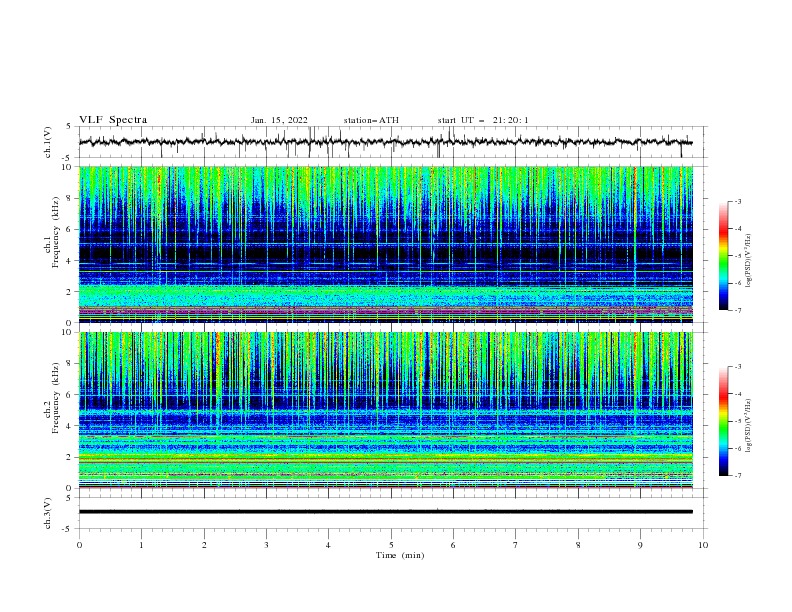Click the "1" tick on the Time axis
The width and height of the screenshot is (792, 612).
click(x=141, y=545)
